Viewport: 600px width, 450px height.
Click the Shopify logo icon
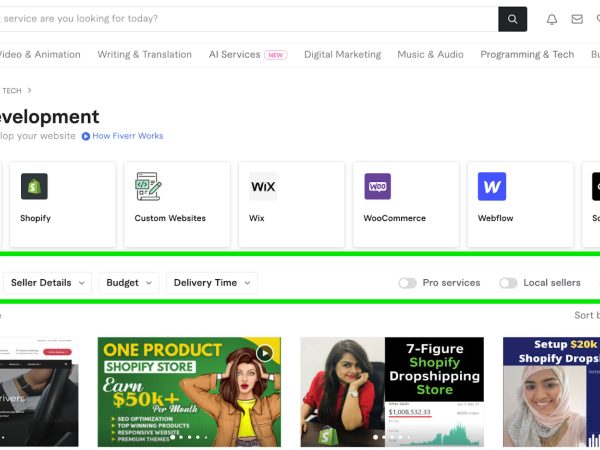pyautogui.click(x=34, y=186)
